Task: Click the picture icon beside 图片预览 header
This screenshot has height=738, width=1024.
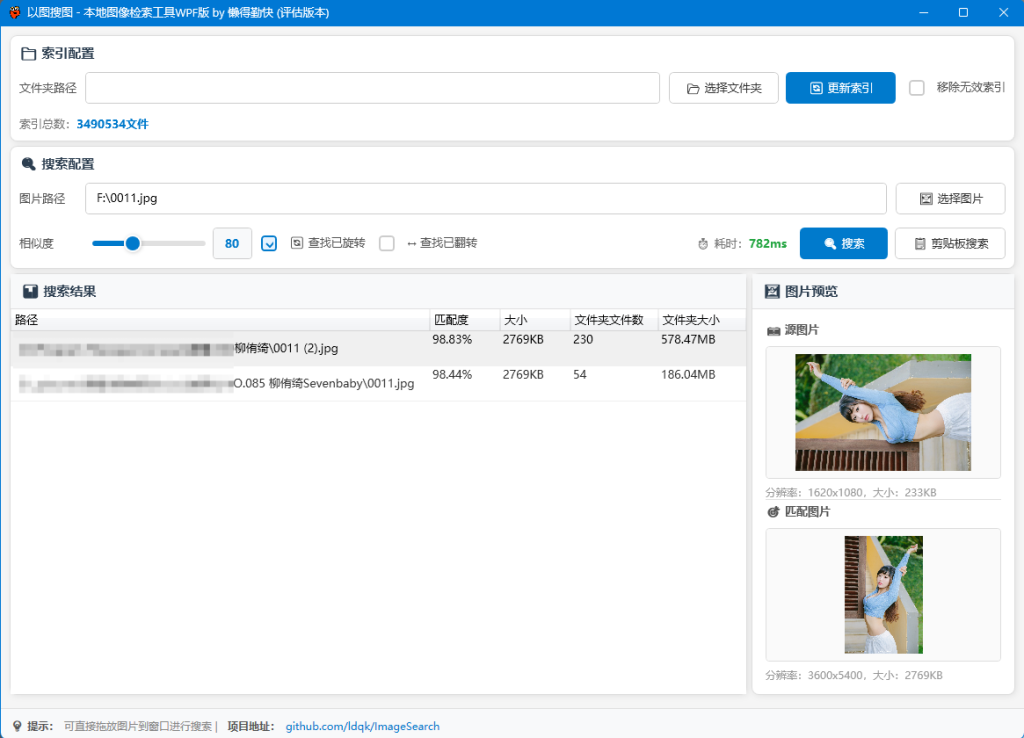Action: click(x=772, y=292)
